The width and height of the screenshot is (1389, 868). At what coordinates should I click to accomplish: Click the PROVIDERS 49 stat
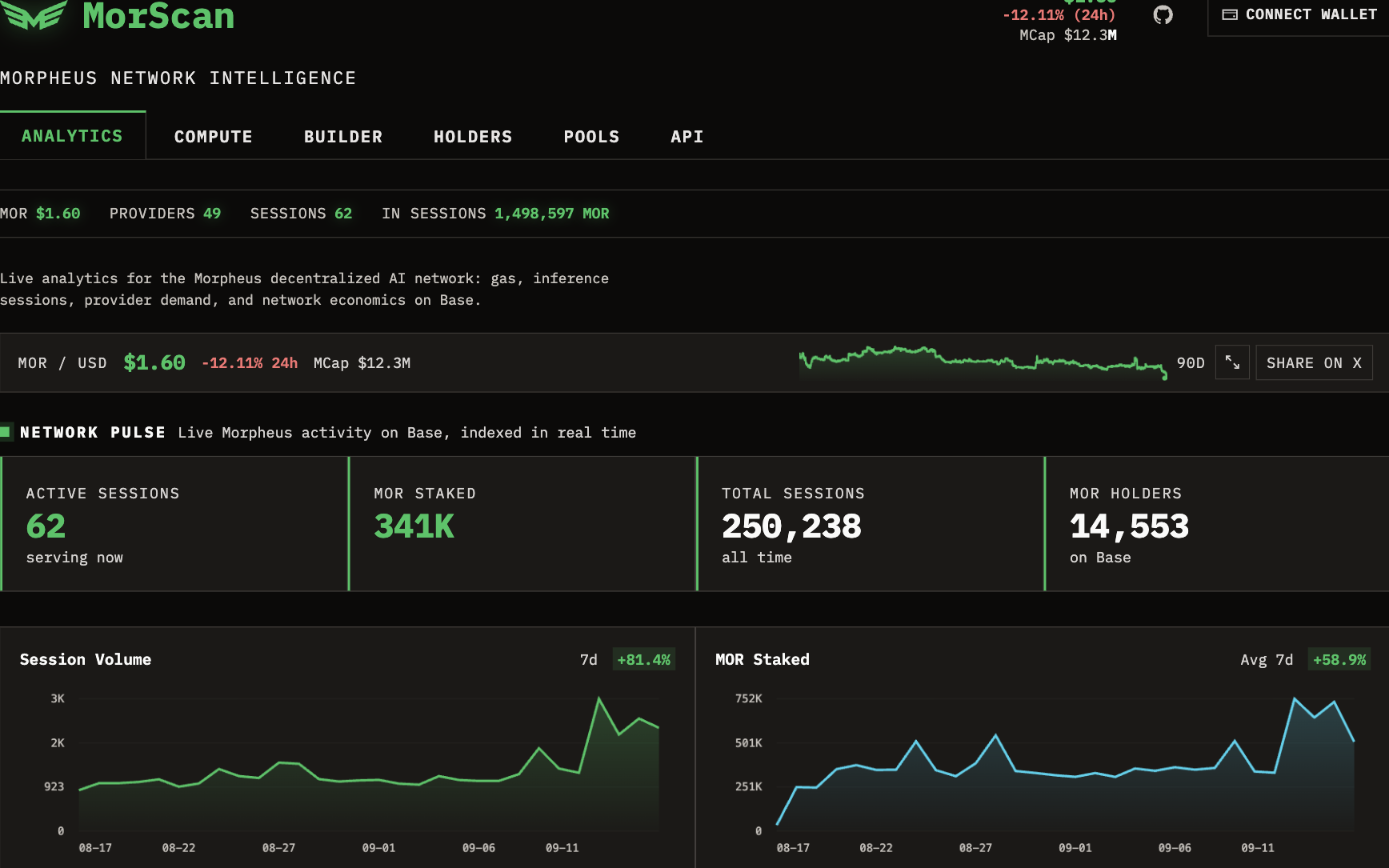point(165,213)
